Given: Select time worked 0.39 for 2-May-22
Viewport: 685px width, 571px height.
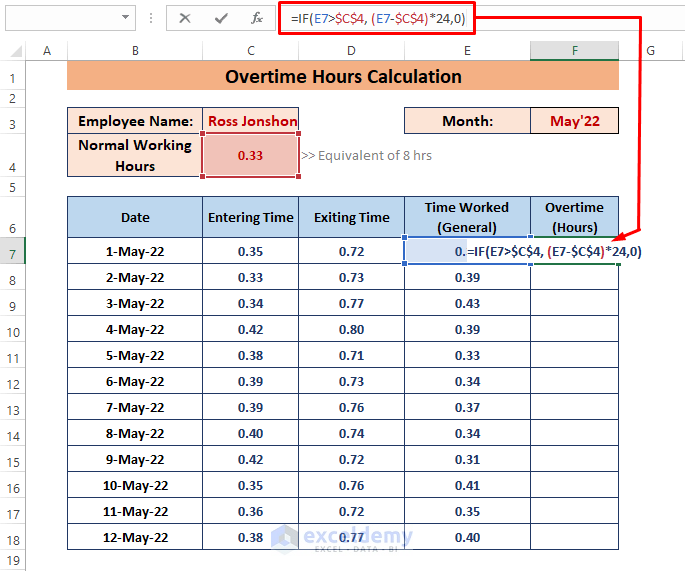Looking at the screenshot, I should (x=467, y=277).
